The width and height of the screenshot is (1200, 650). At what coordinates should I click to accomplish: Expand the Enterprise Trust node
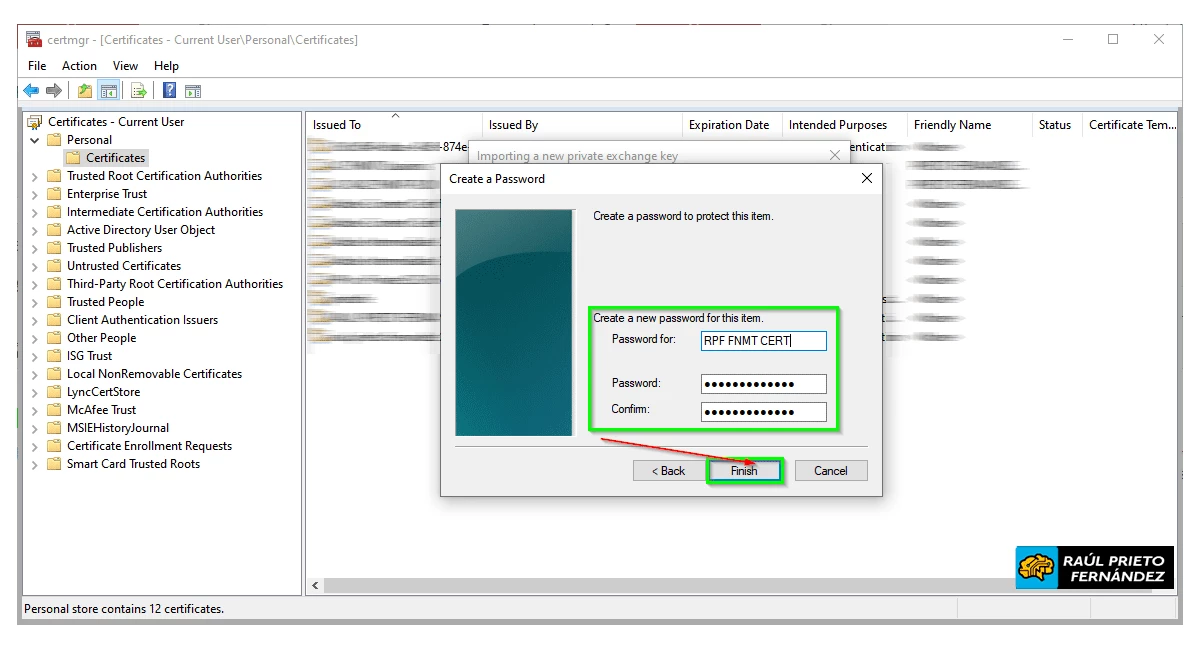(35, 194)
